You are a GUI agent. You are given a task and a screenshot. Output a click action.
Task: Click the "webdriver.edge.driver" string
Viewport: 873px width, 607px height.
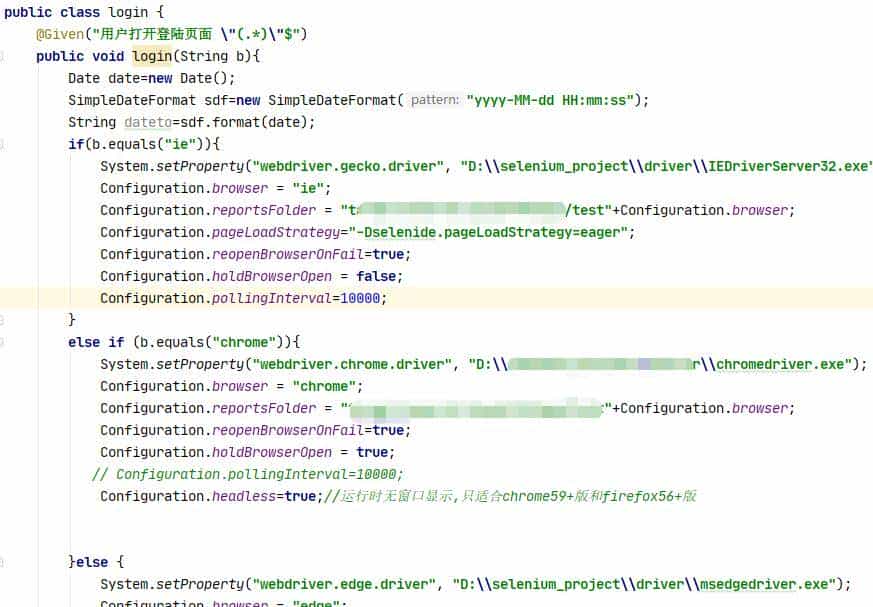pyautogui.click(x=344, y=584)
